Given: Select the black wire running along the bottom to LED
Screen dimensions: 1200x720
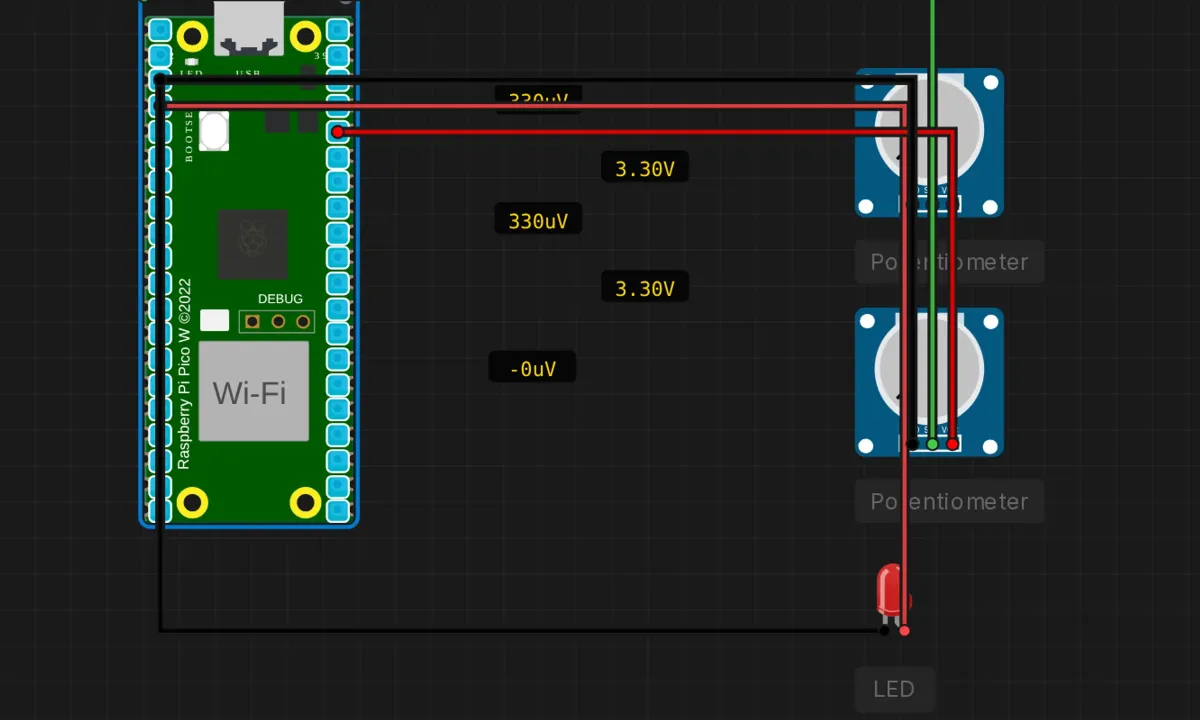Looking at the screenshot, I should [520, 630].
